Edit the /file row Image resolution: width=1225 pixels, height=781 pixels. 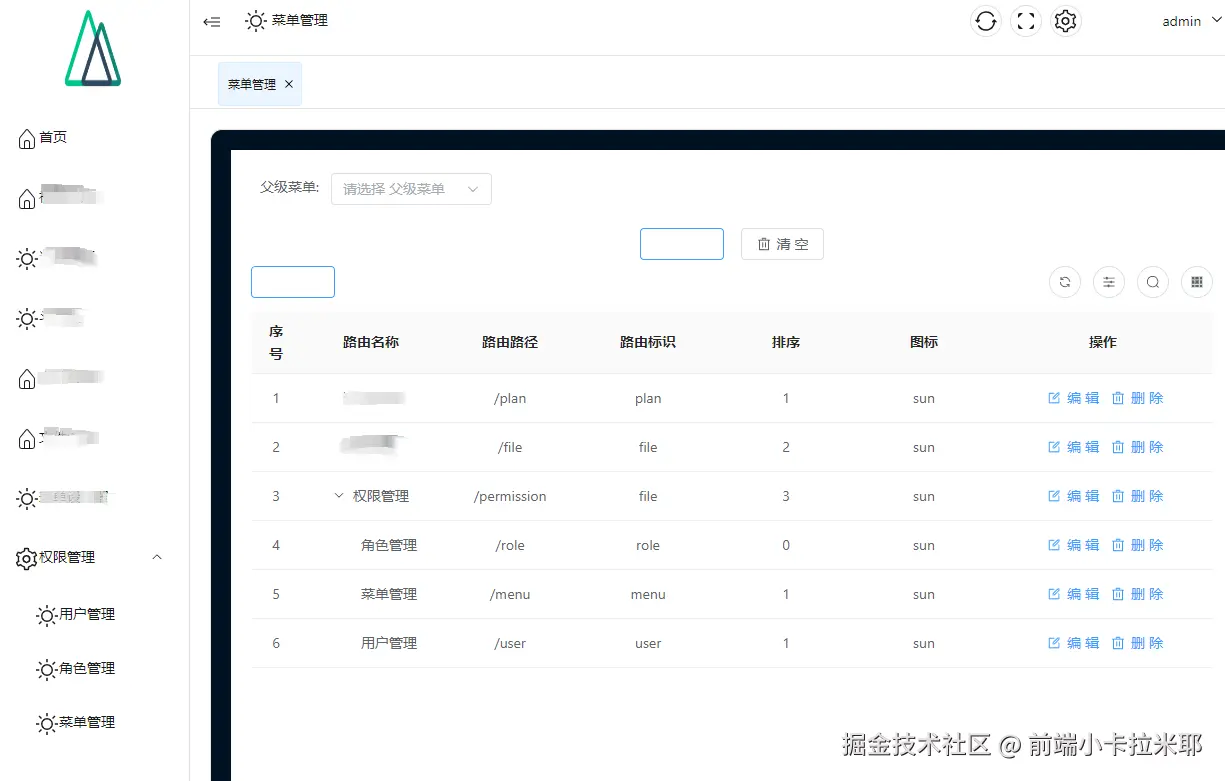point(1074,447)
